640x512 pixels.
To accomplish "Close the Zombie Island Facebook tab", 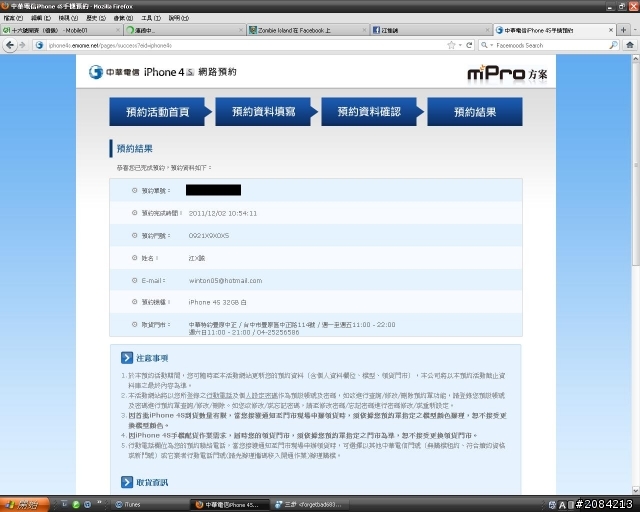I will click(364, 30).
